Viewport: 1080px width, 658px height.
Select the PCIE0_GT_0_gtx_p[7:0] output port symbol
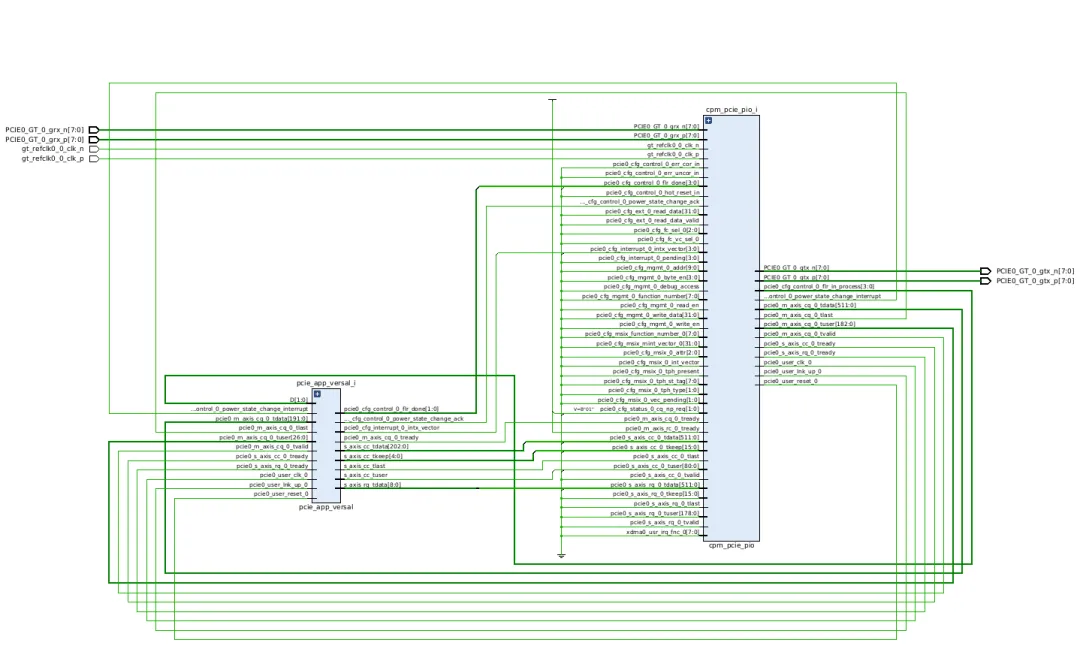[x=986, y=281]
